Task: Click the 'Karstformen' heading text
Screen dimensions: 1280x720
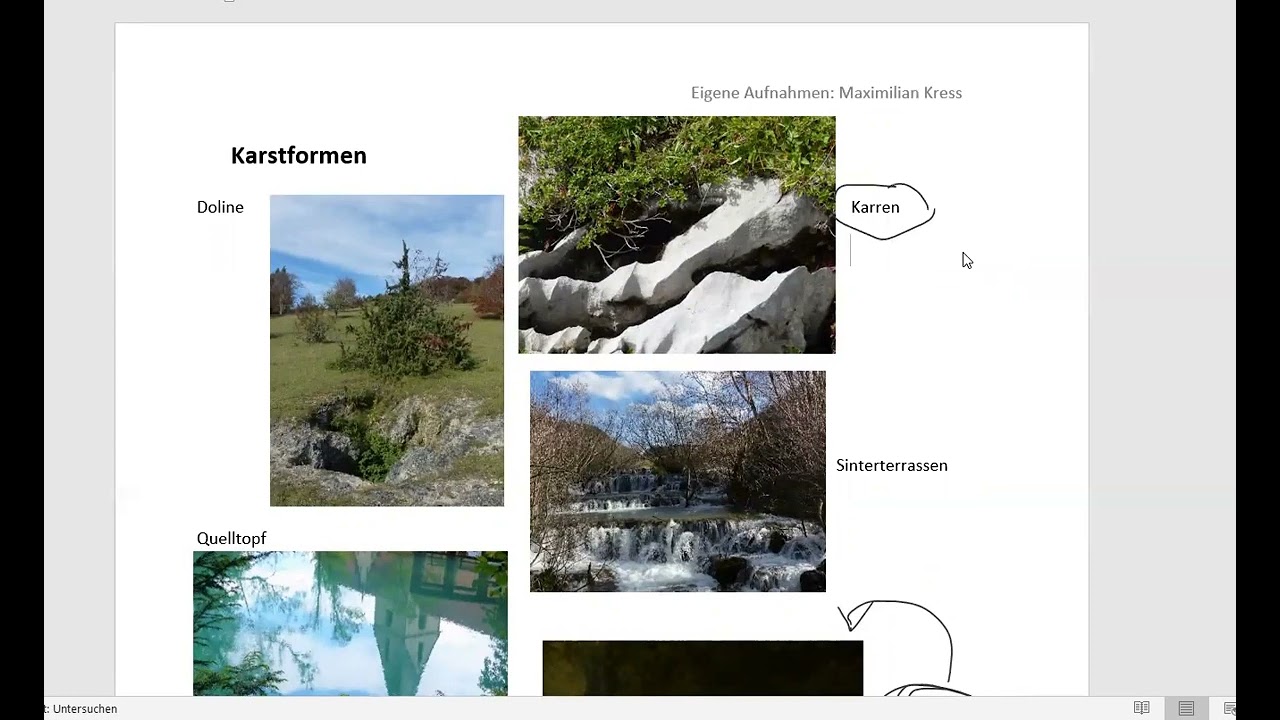Action: [299, 155]
